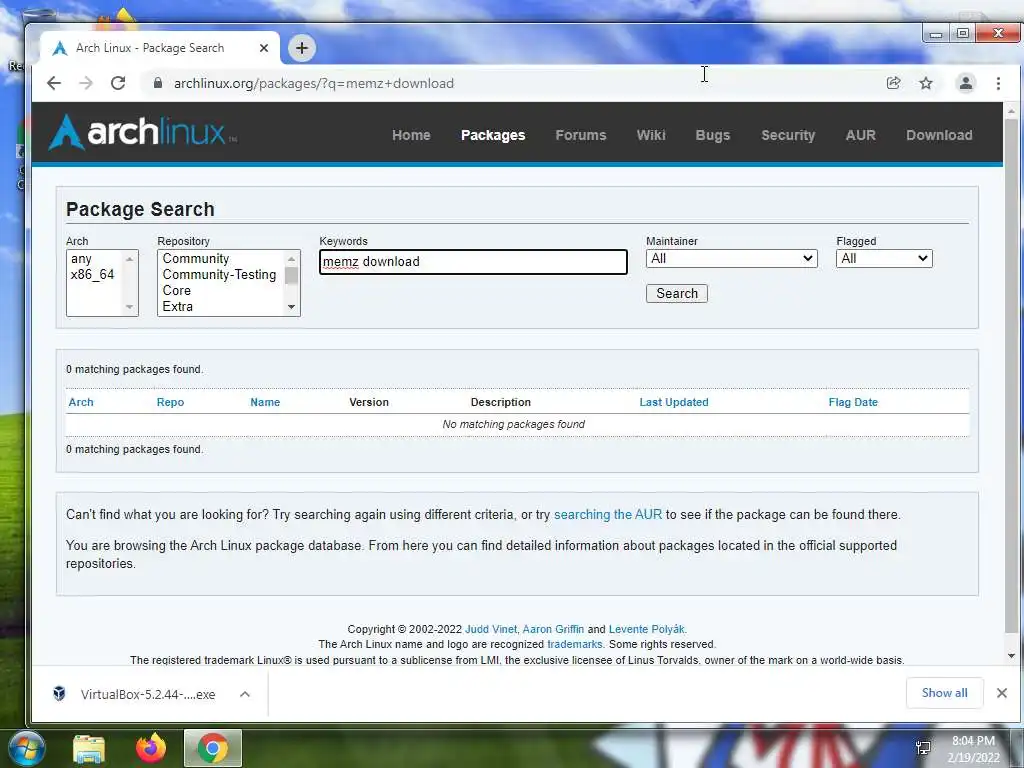Image resolution: width=1024 pixels, height=768 pixels.
Task: Click Arch list down arrow
Action: coord(129,307)
